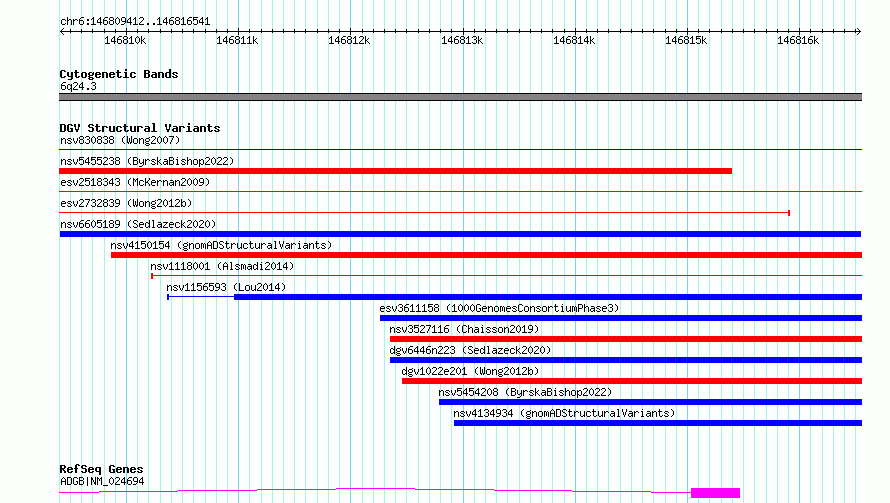
Task: Click the 146812k ruler label
Action: 349,40
